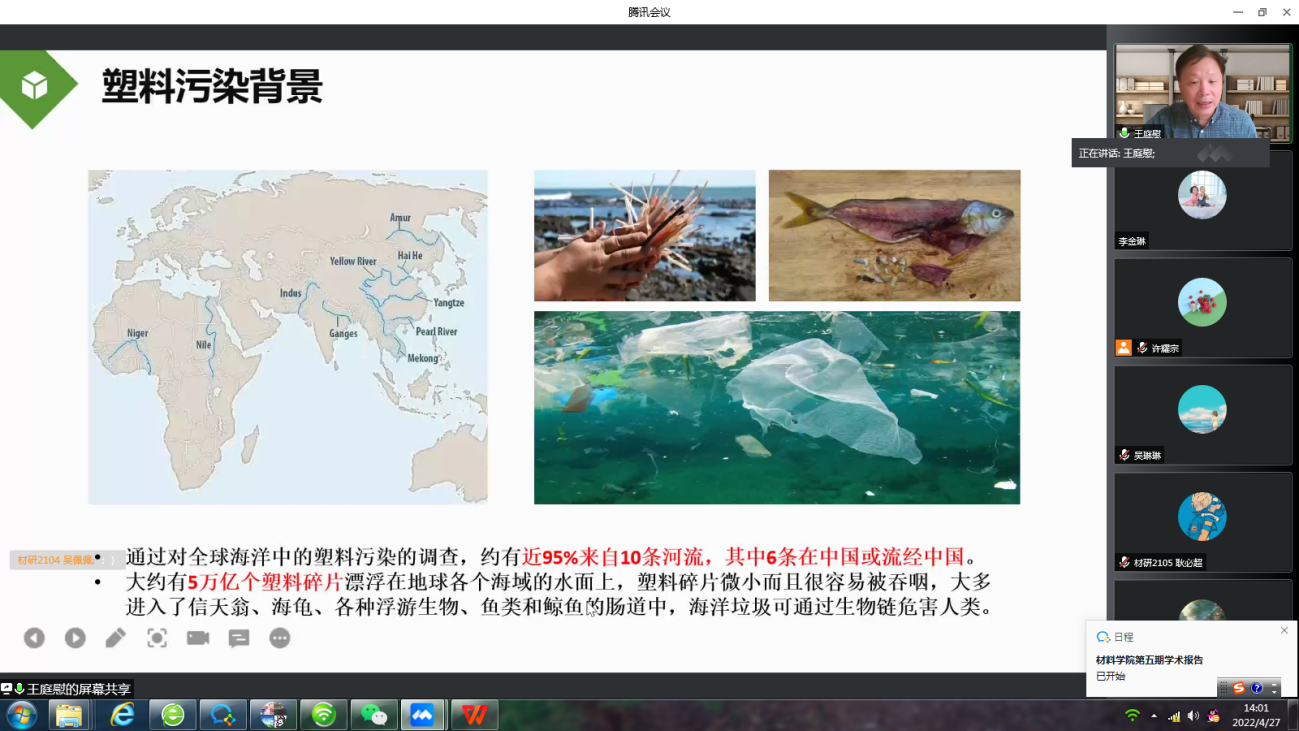Screen dimensions: 1299x731
Task: Click the screenshot capture frame icon
Action: coord(157,638)
